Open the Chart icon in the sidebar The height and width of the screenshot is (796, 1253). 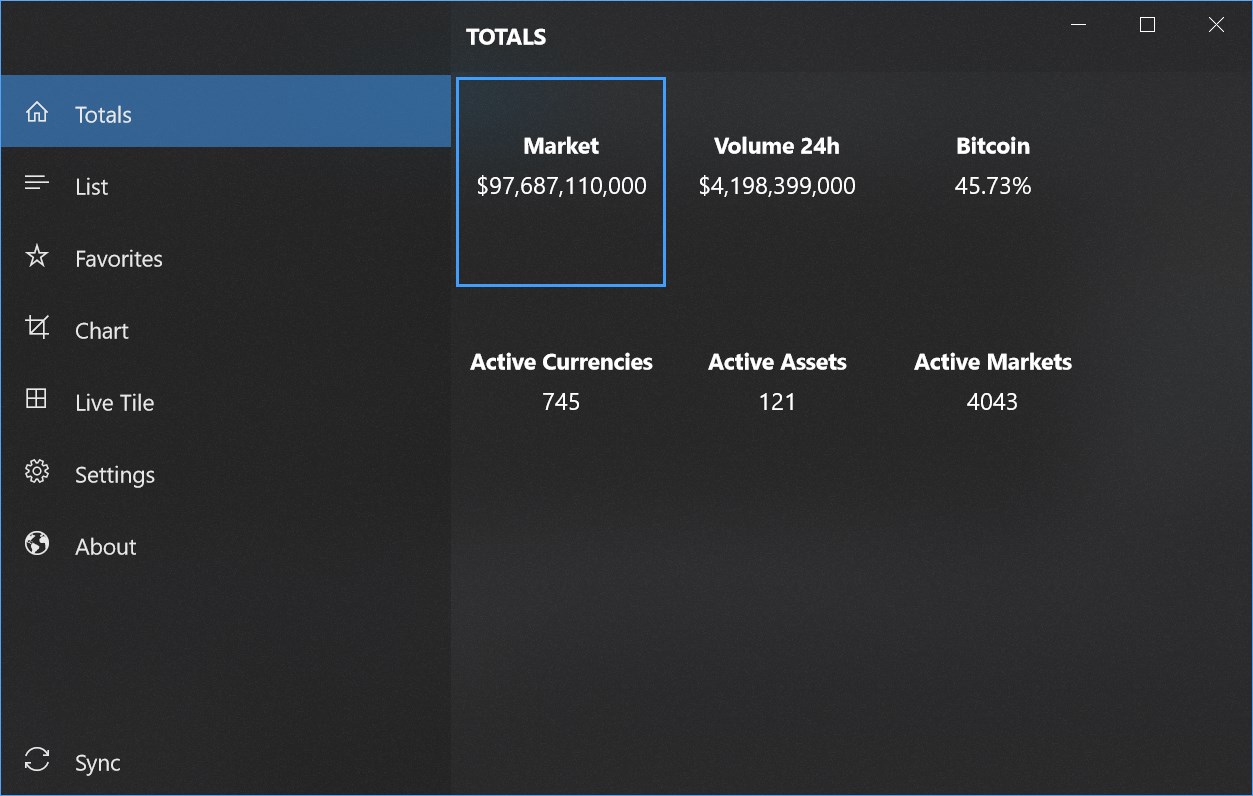tap(37, 329)
